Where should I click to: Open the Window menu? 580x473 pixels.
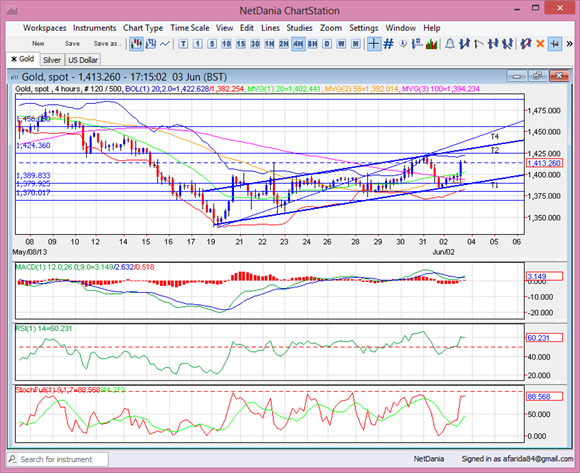click(x=401, y=28)
